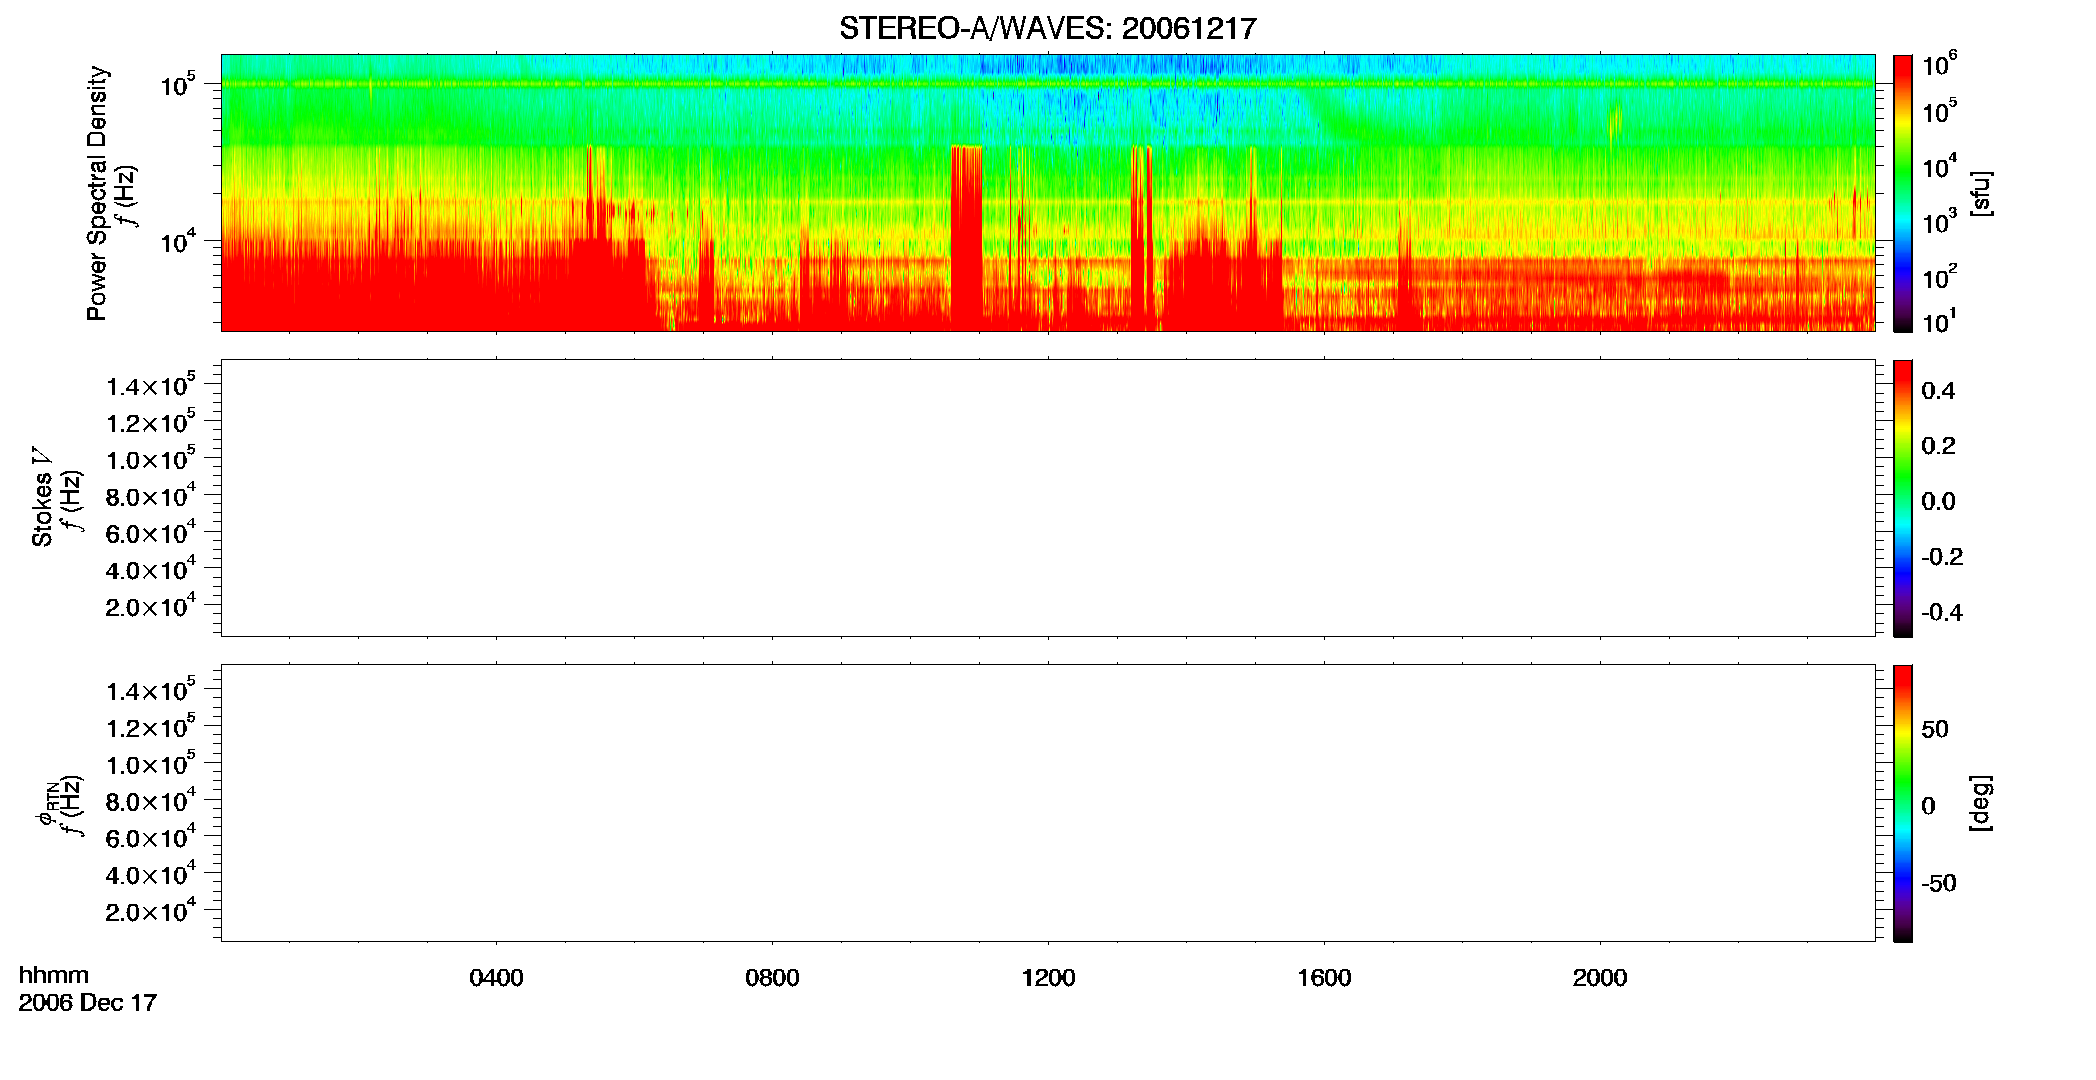Click the Stokes V color bar
Viewport: 2096px width, 1080px height.
tap(1903, 498)
